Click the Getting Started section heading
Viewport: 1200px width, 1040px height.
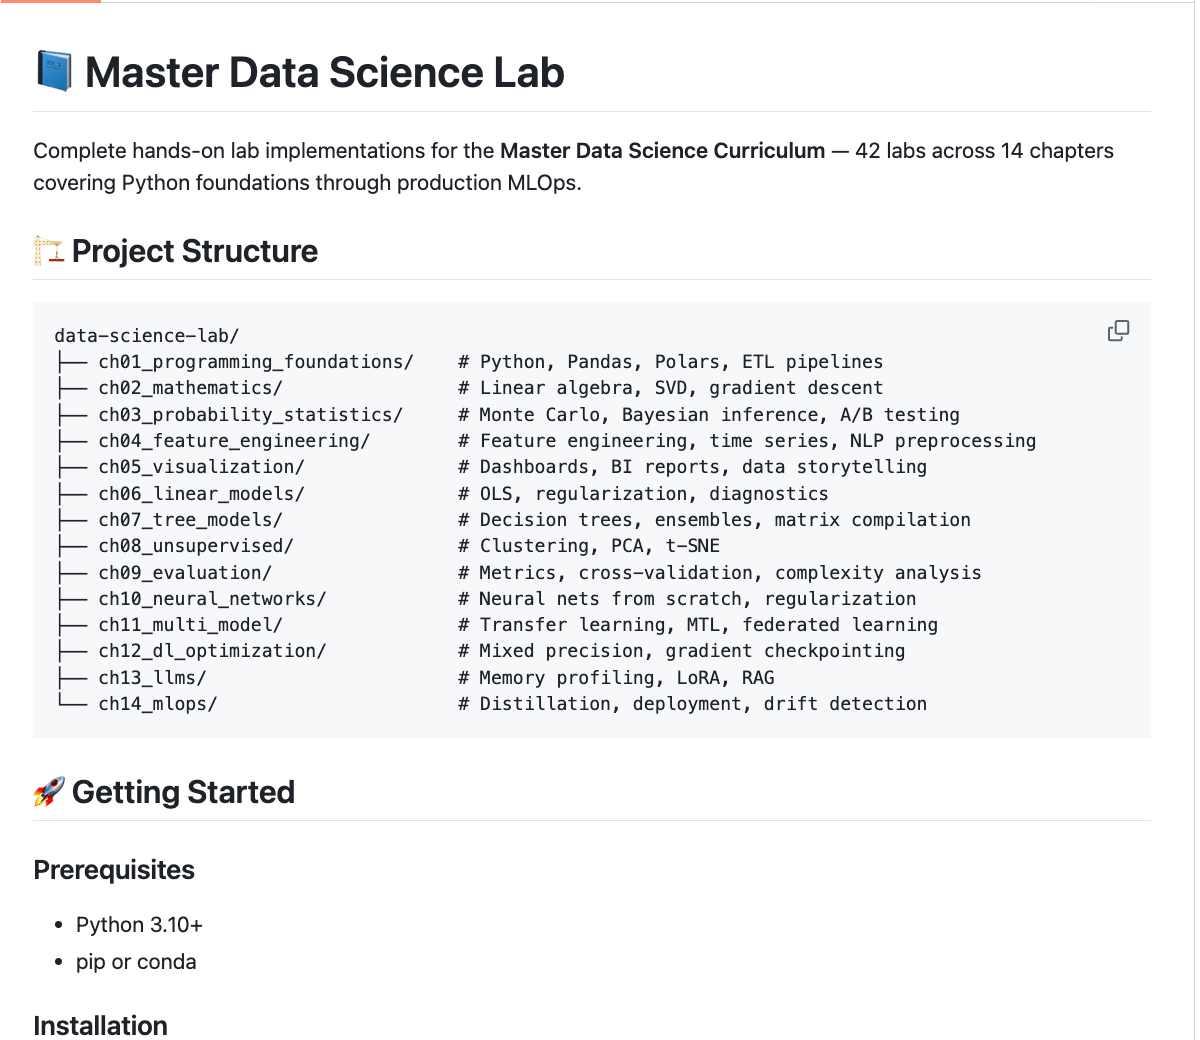183,792
